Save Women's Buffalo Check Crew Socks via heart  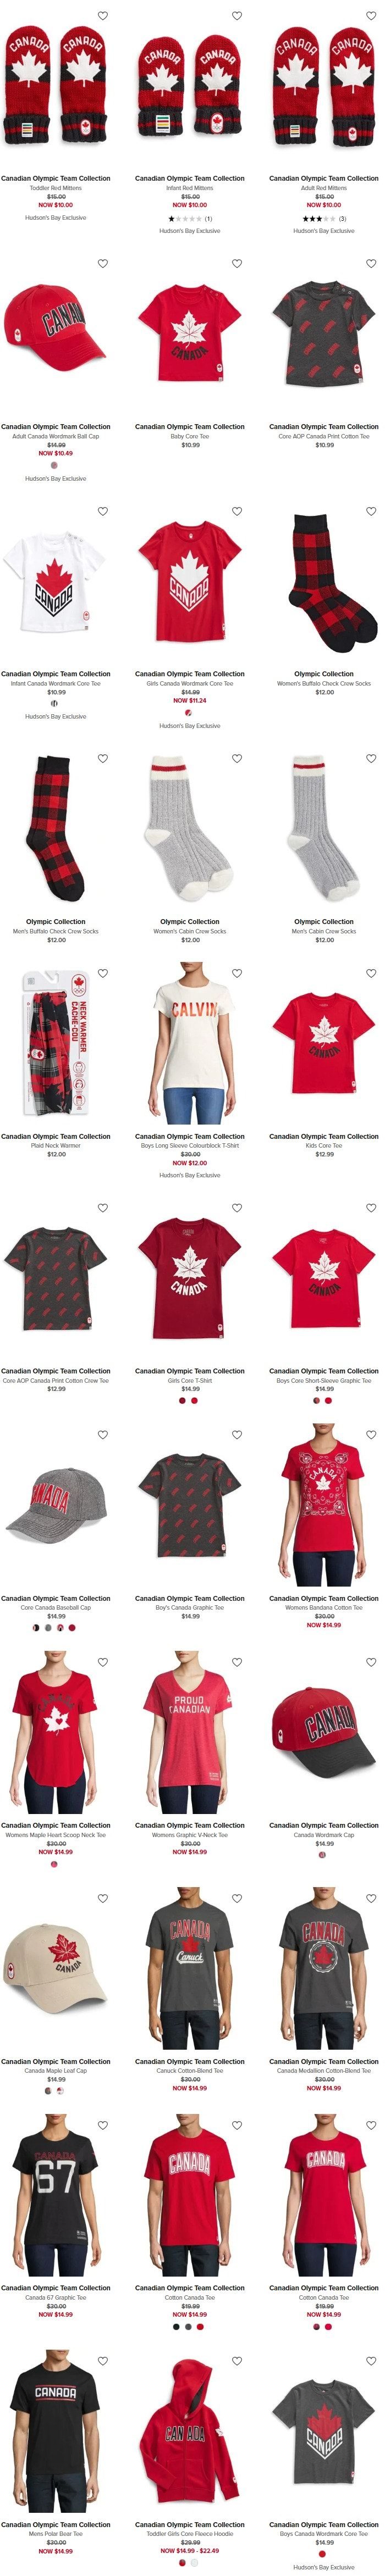pyautogui.click(x=371, y=512)
